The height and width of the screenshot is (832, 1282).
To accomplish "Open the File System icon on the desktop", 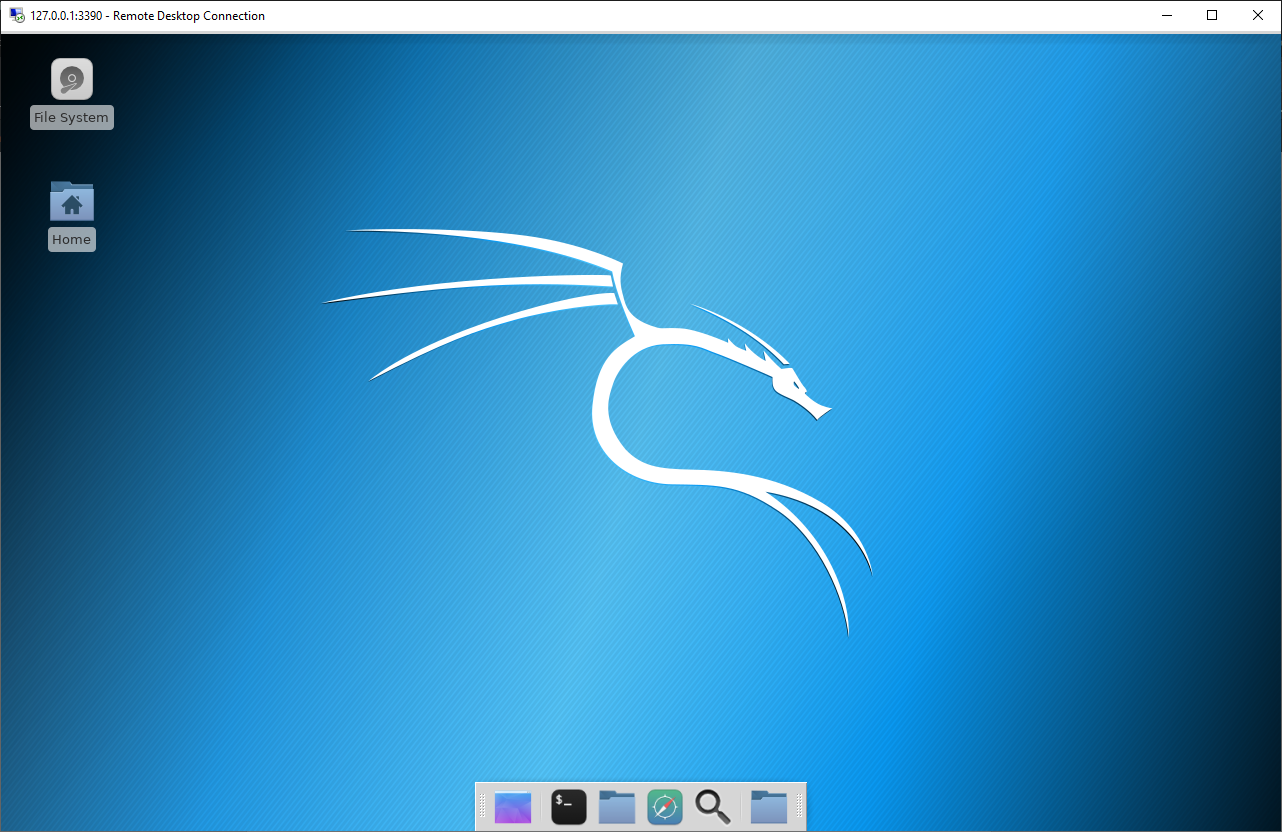I will pos(71,79).
